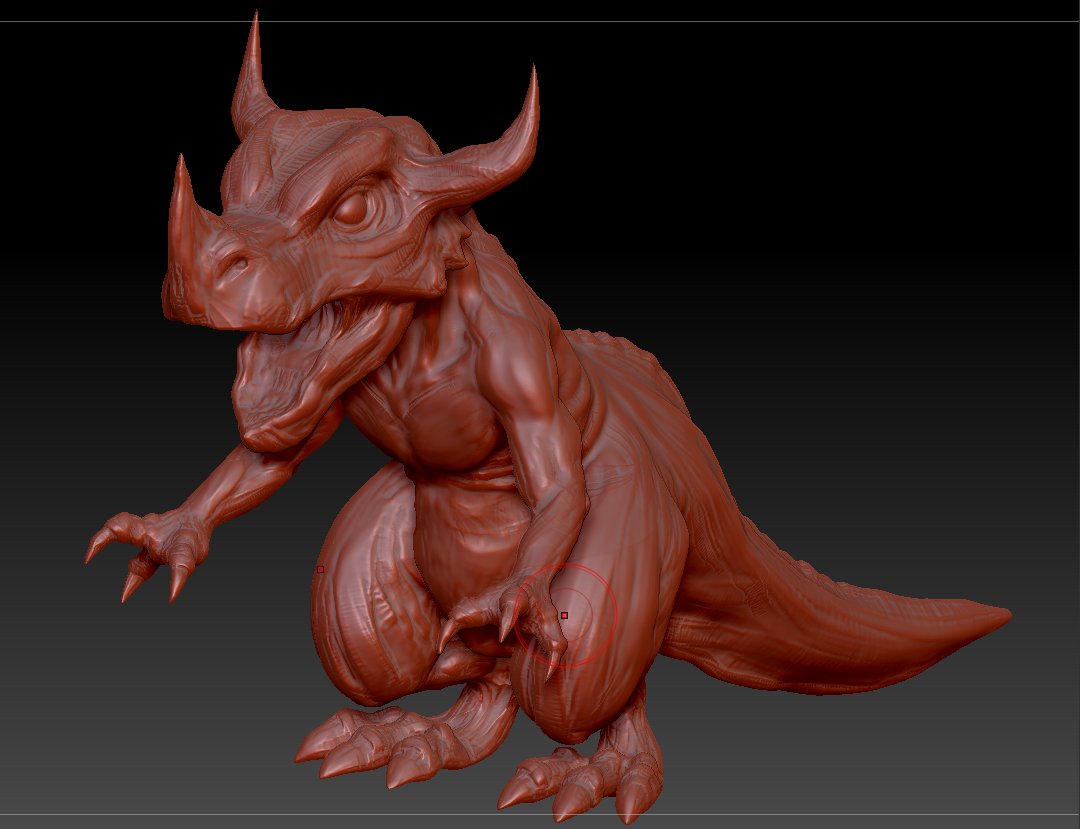The width and height of the screenshot is (1080, 829).
Task: Click the creature's eye
Action: click(351, 209)
